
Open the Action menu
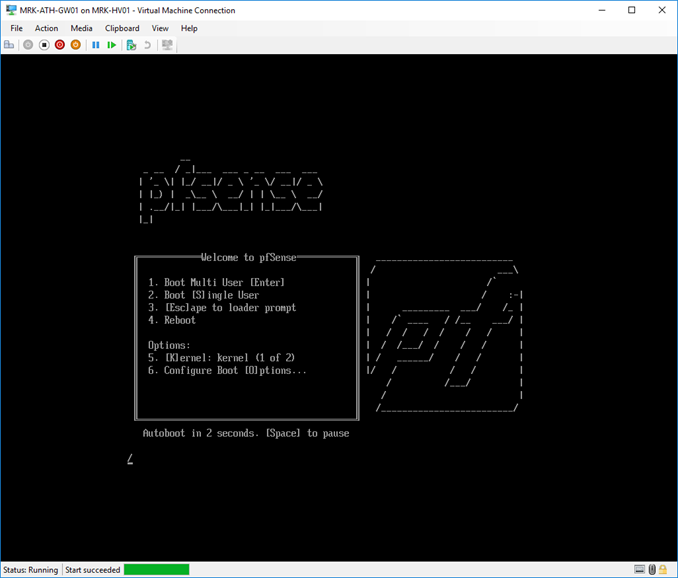point(46,28)
